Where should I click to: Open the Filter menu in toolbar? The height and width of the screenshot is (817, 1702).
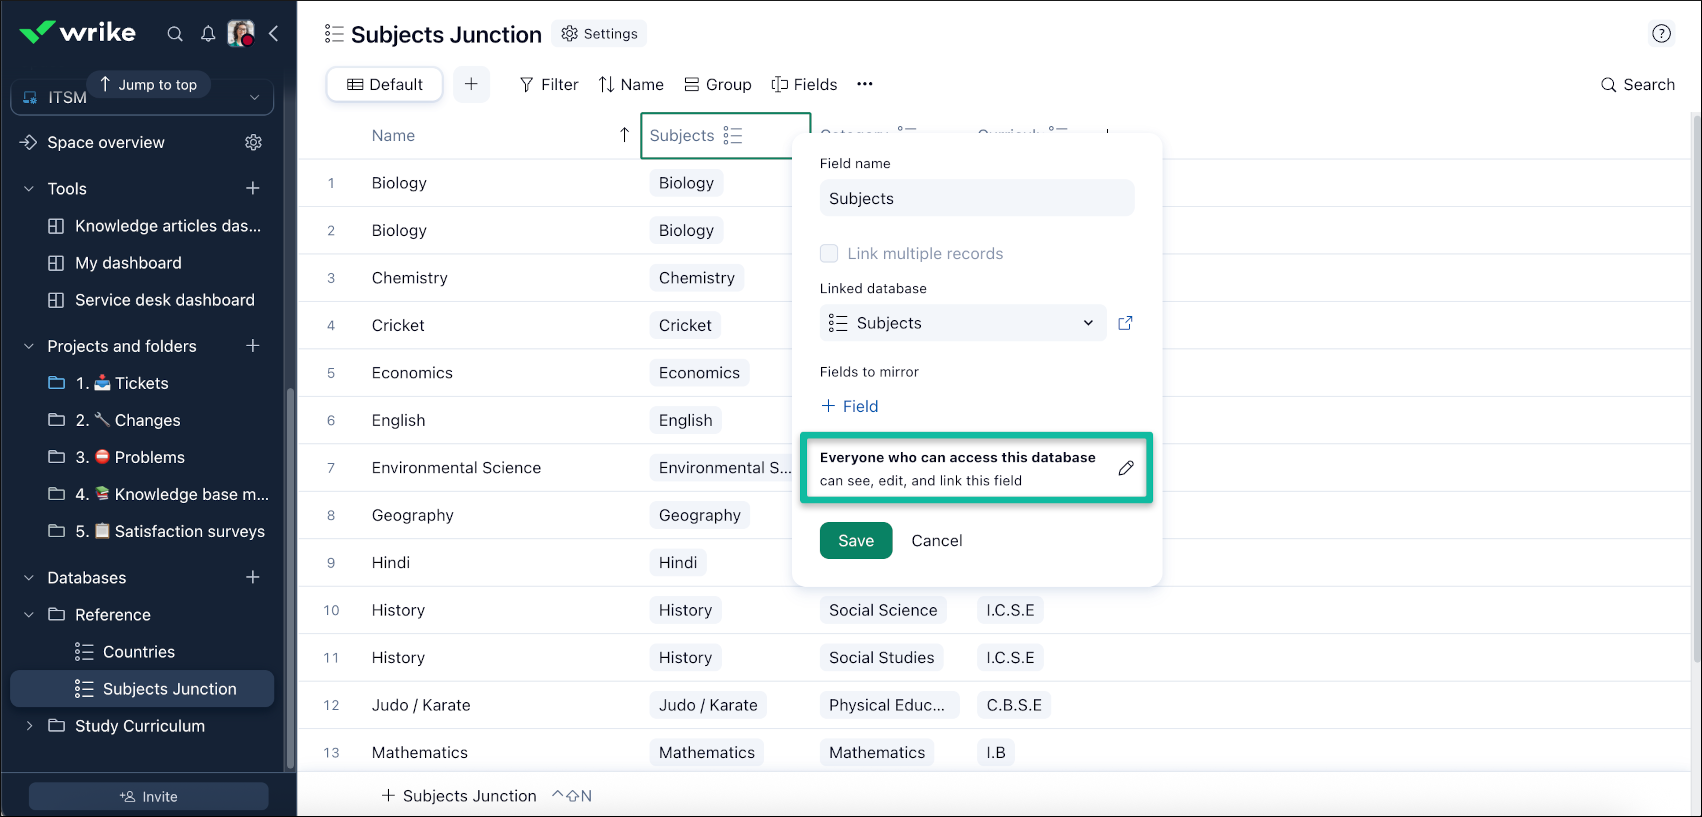point(548,85)
